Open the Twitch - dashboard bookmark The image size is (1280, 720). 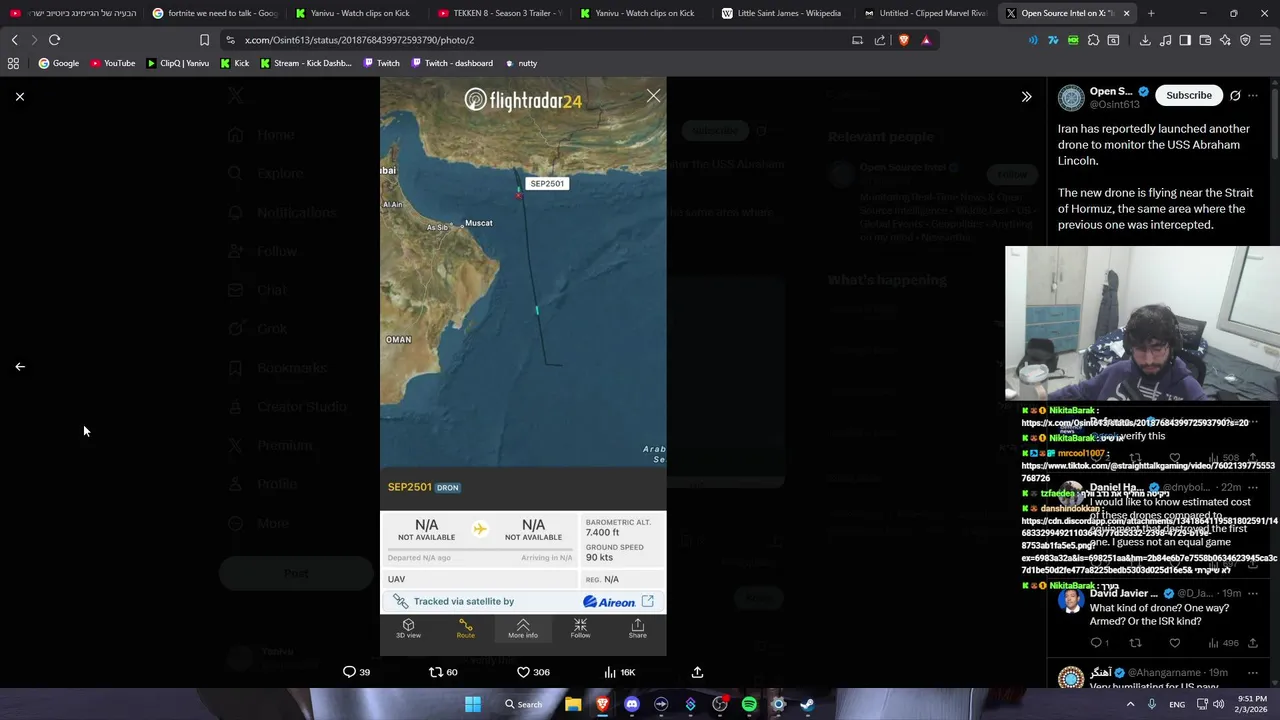(x=451, y=63)
